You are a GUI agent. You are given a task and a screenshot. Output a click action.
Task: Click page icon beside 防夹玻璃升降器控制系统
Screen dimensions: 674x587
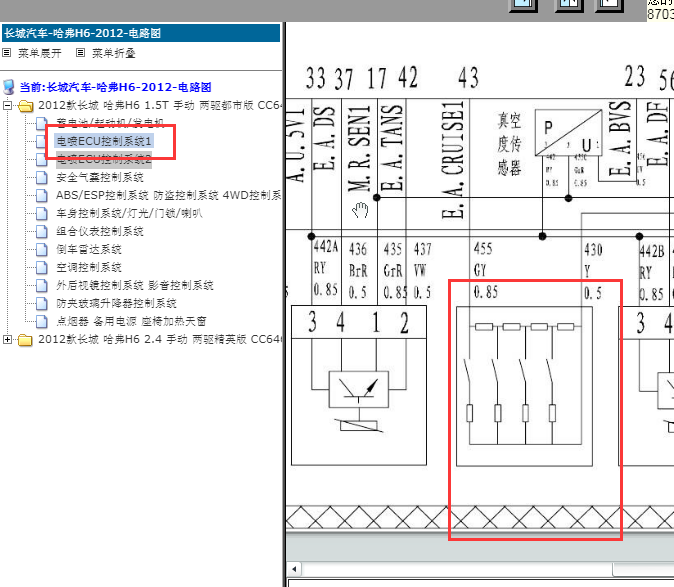point(42,303)
